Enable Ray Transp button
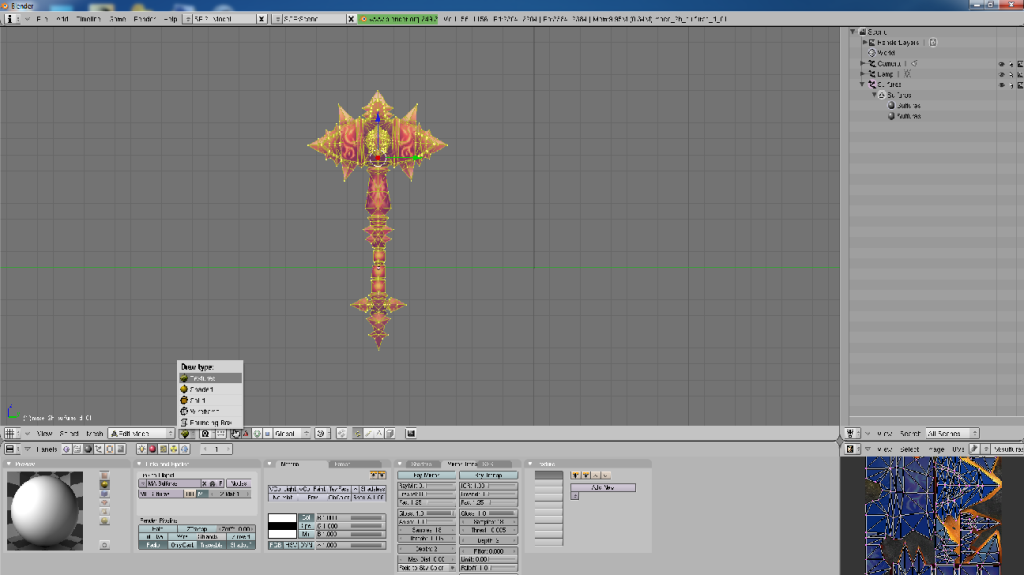 click(488, 475)
